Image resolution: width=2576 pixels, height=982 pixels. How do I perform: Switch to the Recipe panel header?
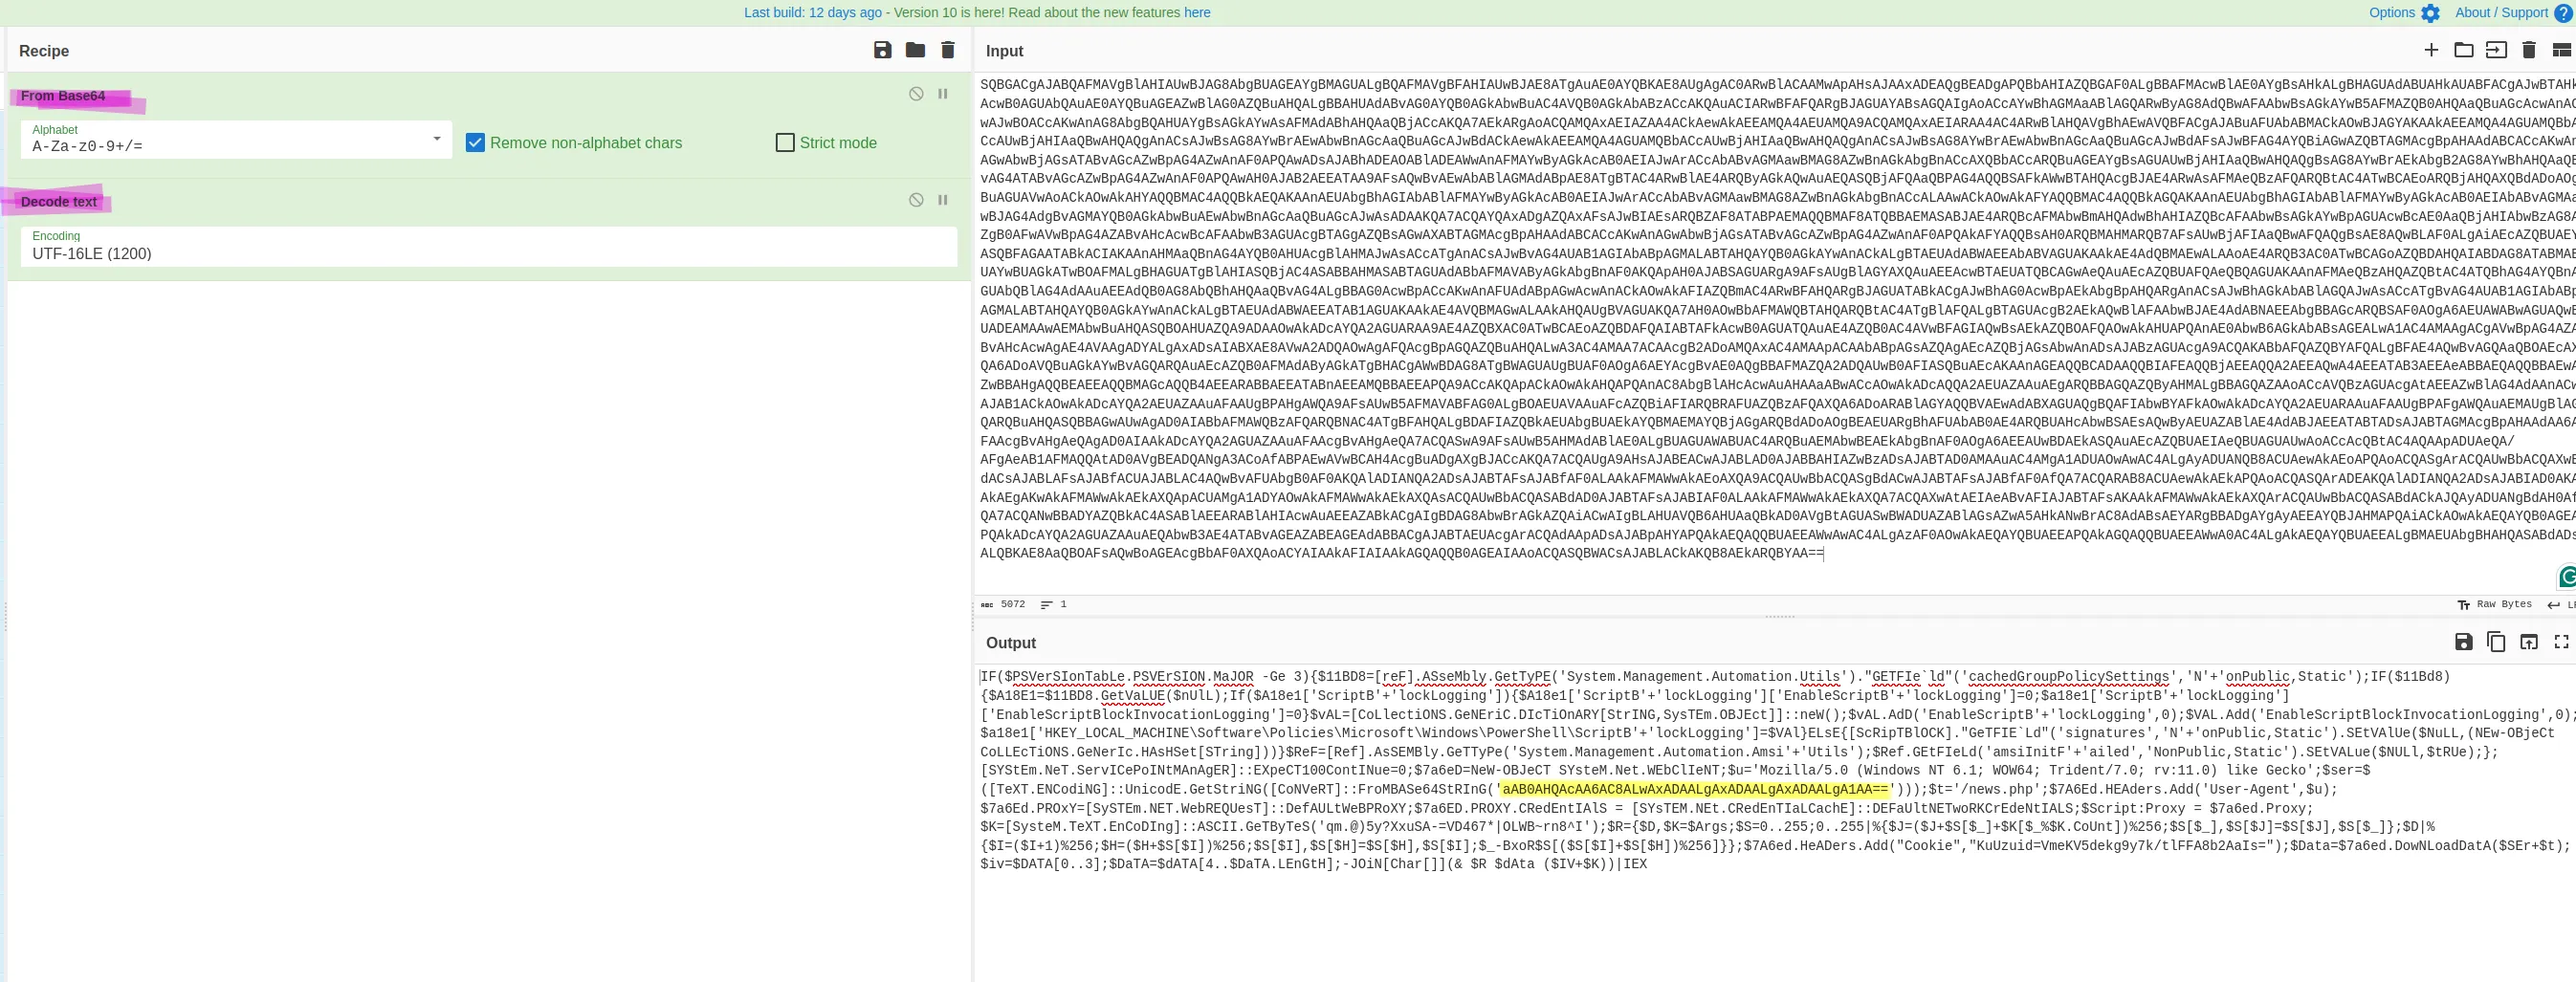tap(43, 50)
